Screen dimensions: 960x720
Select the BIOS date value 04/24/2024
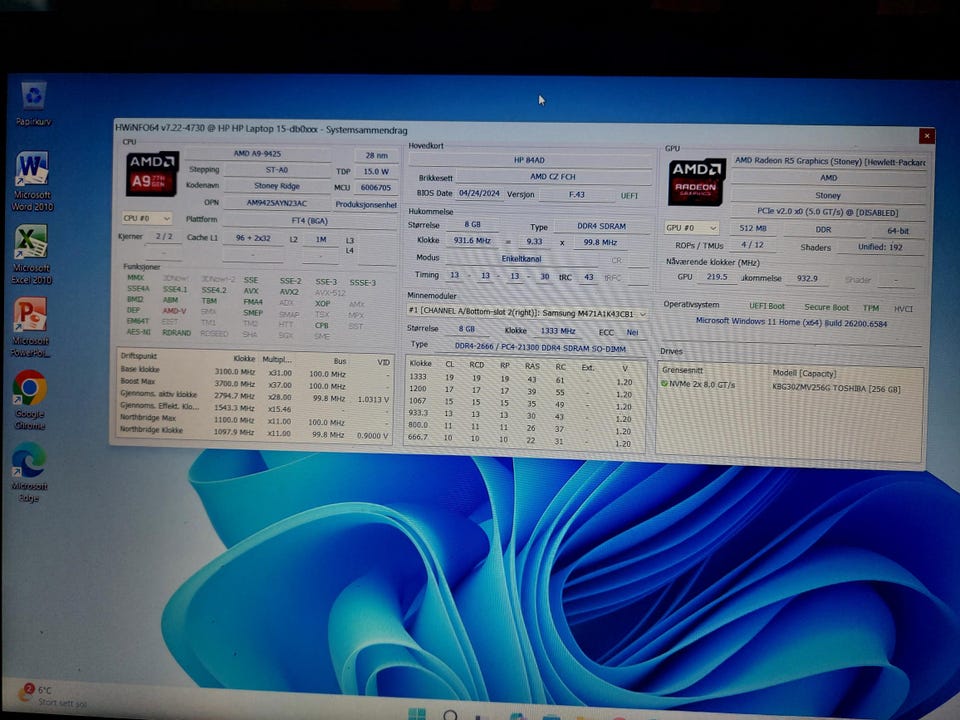[479, 193]
